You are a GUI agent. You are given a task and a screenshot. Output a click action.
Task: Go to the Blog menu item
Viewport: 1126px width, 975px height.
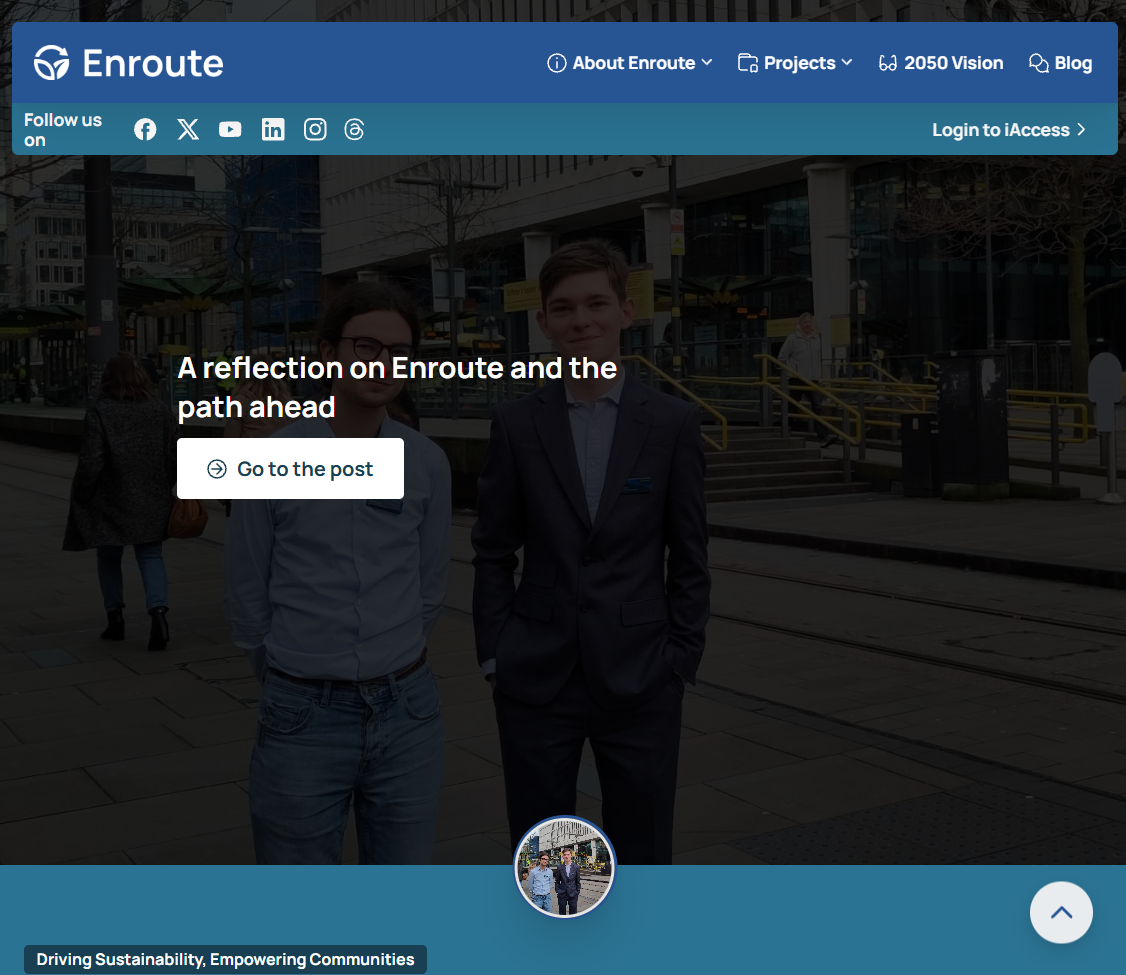[1073, 63]
